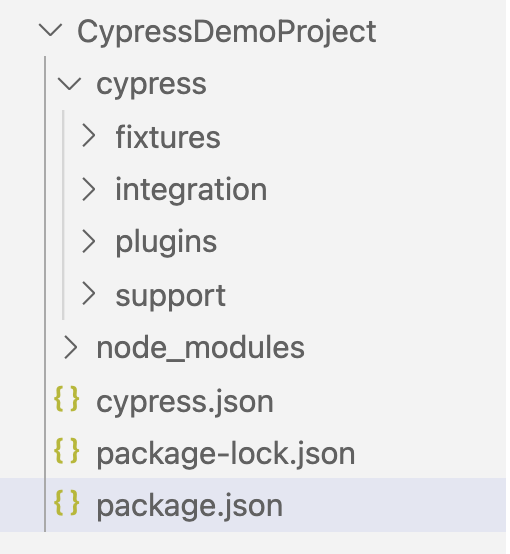The image size is (510, 554).
Task: Click the braces icon beside package.json
Action: [66, 503]
